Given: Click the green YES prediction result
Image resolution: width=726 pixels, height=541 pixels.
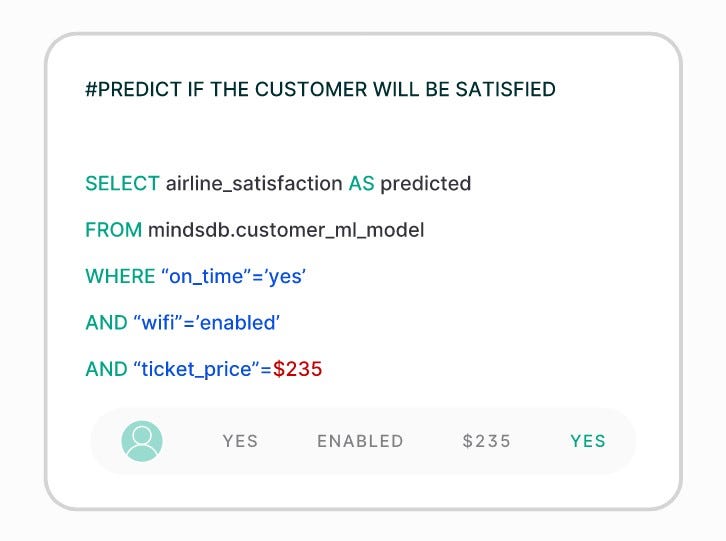Looking at the screenshot, I should tap(588, 441).
